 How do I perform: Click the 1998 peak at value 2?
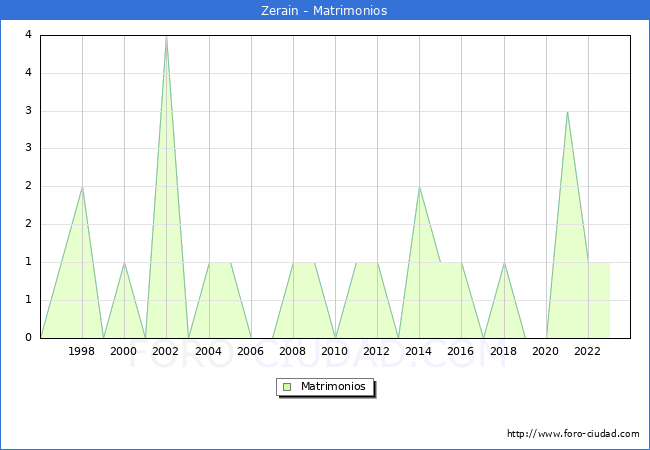(x=82, y=187)
